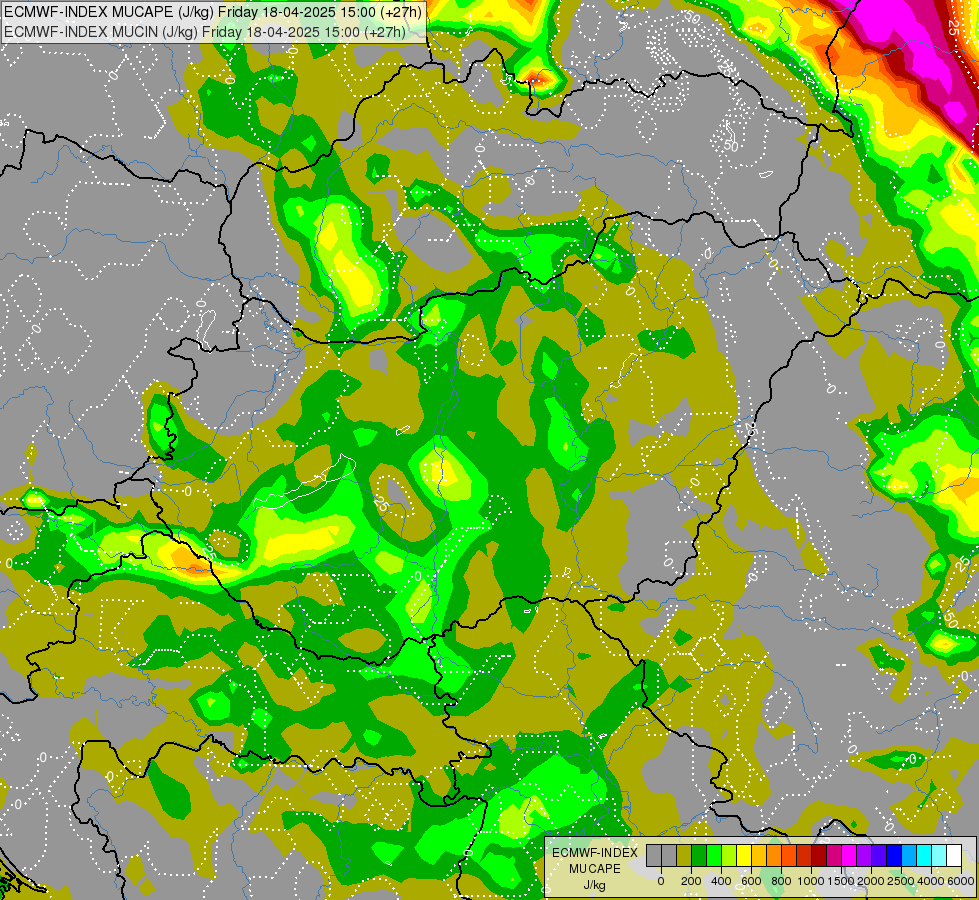Image resolution: width=979 pixels, height=900 pixels.
Task: Click the dark red legend swatch
Action: pyautogui.click(x=820, y=856)
